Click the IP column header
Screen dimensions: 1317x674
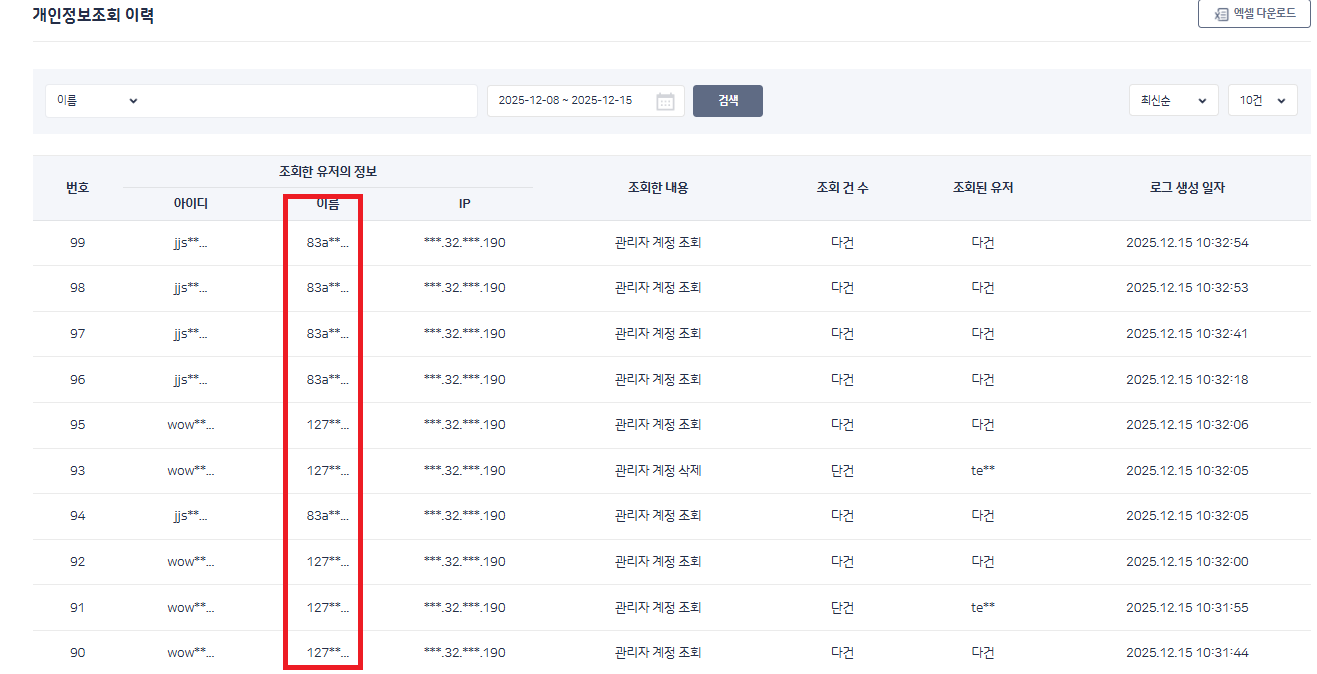[464, 204]
